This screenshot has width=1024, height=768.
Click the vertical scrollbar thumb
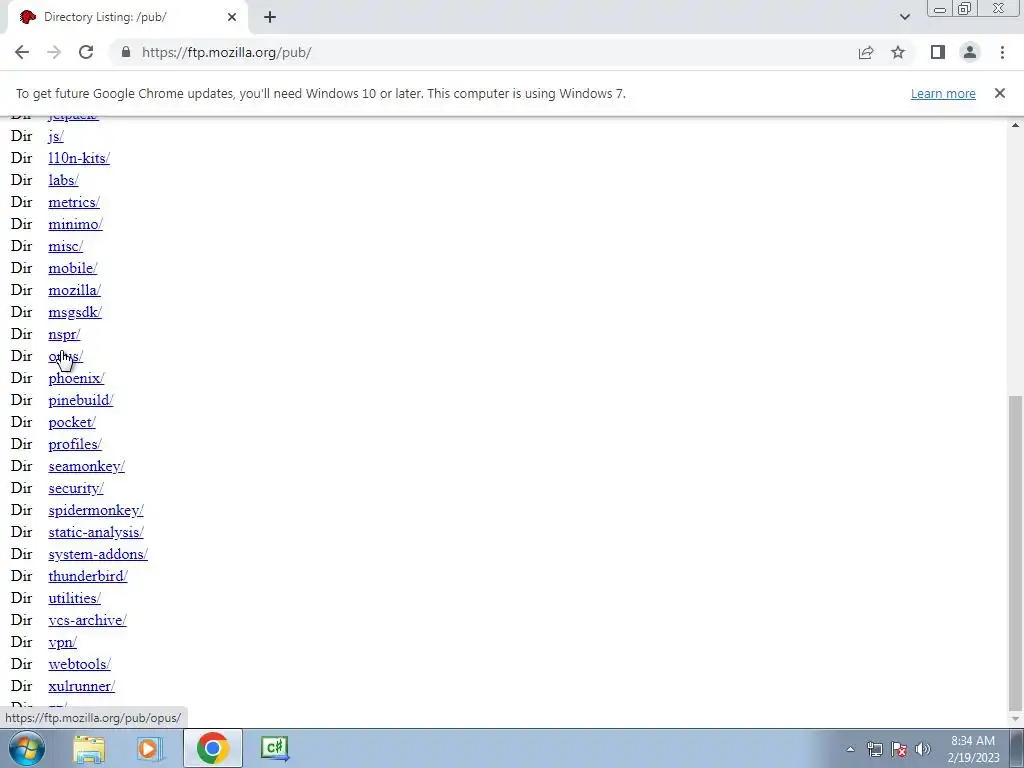pos(1016,552)
